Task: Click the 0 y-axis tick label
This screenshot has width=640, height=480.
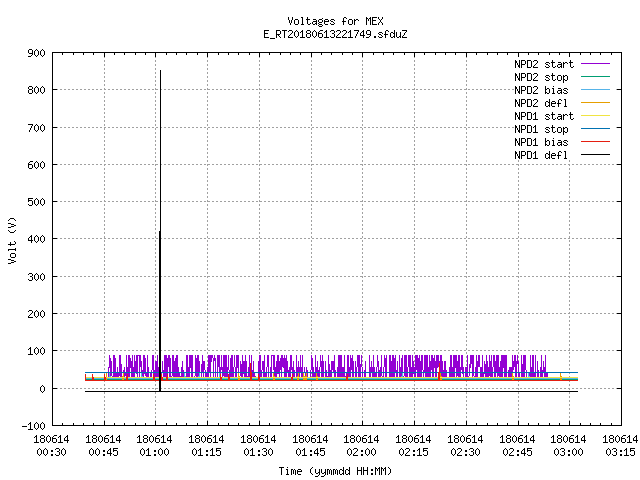Action: pos(42,389)
